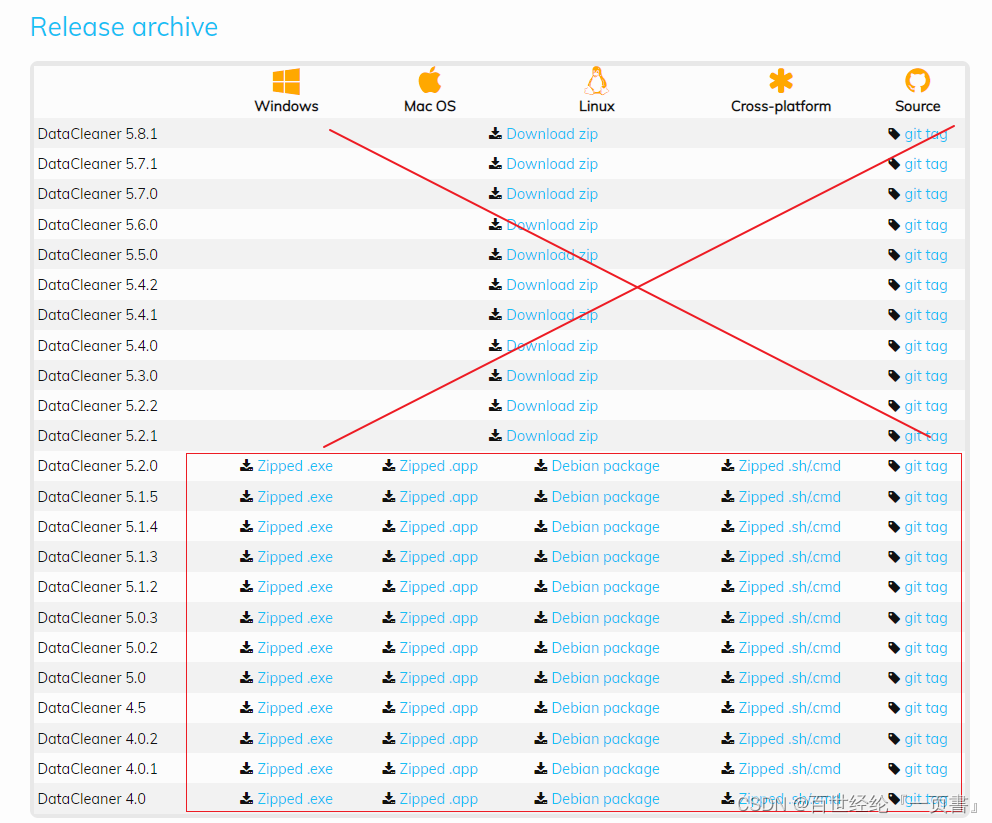Click tag icon in DataCleaner 5.4.1 row
Screen dimensions: 992x823
point(894,315)
